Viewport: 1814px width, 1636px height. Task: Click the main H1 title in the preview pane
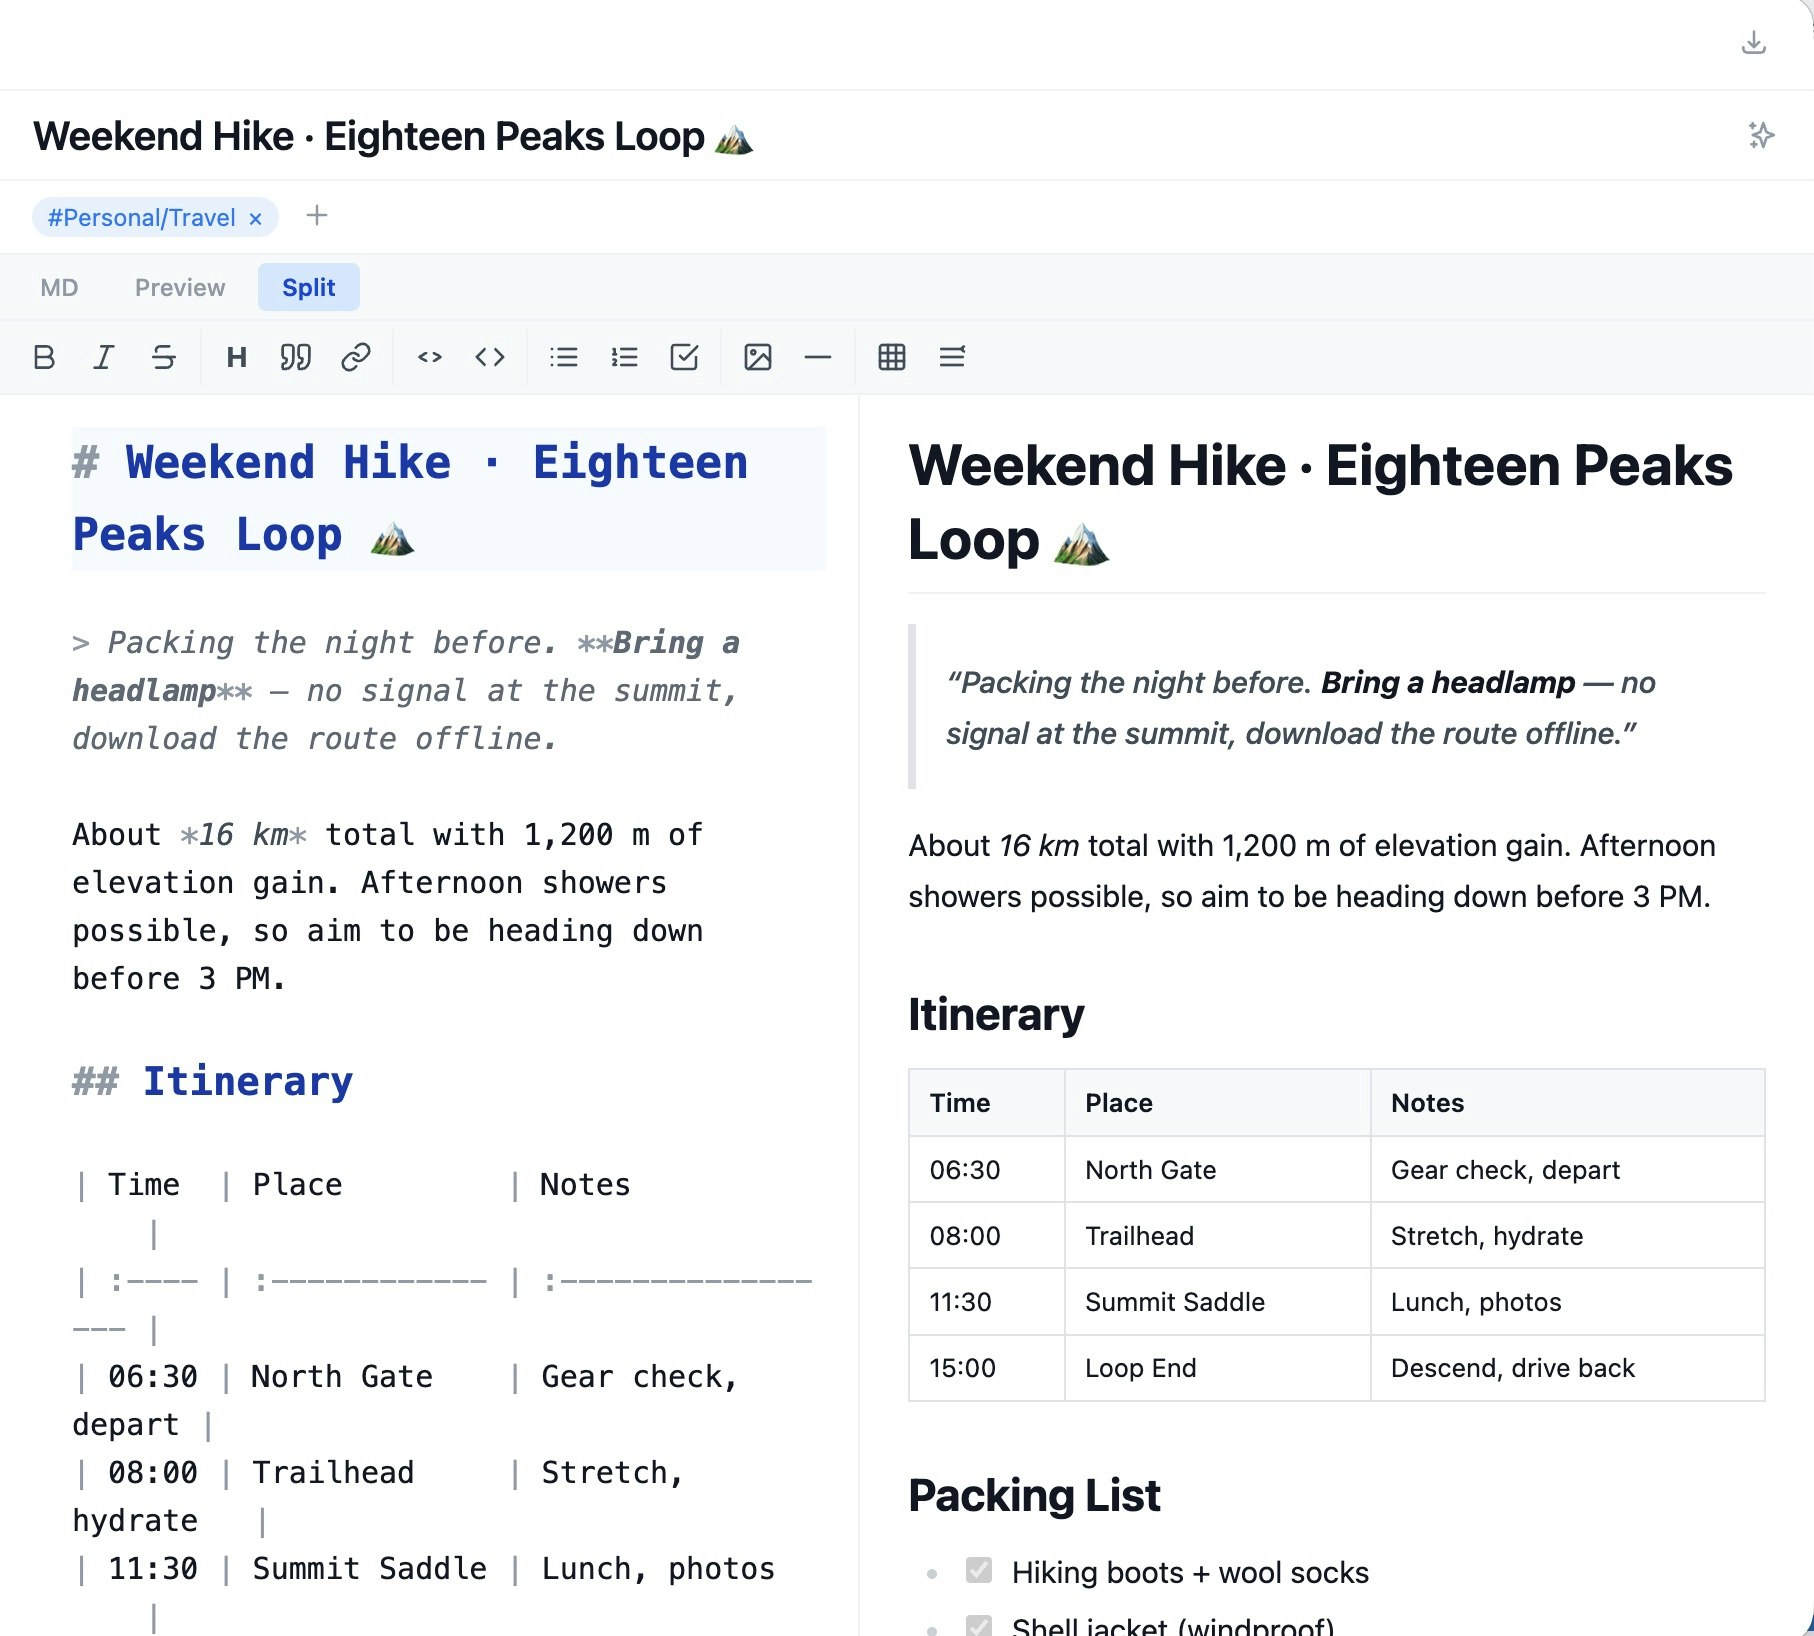pos(1320,502)
